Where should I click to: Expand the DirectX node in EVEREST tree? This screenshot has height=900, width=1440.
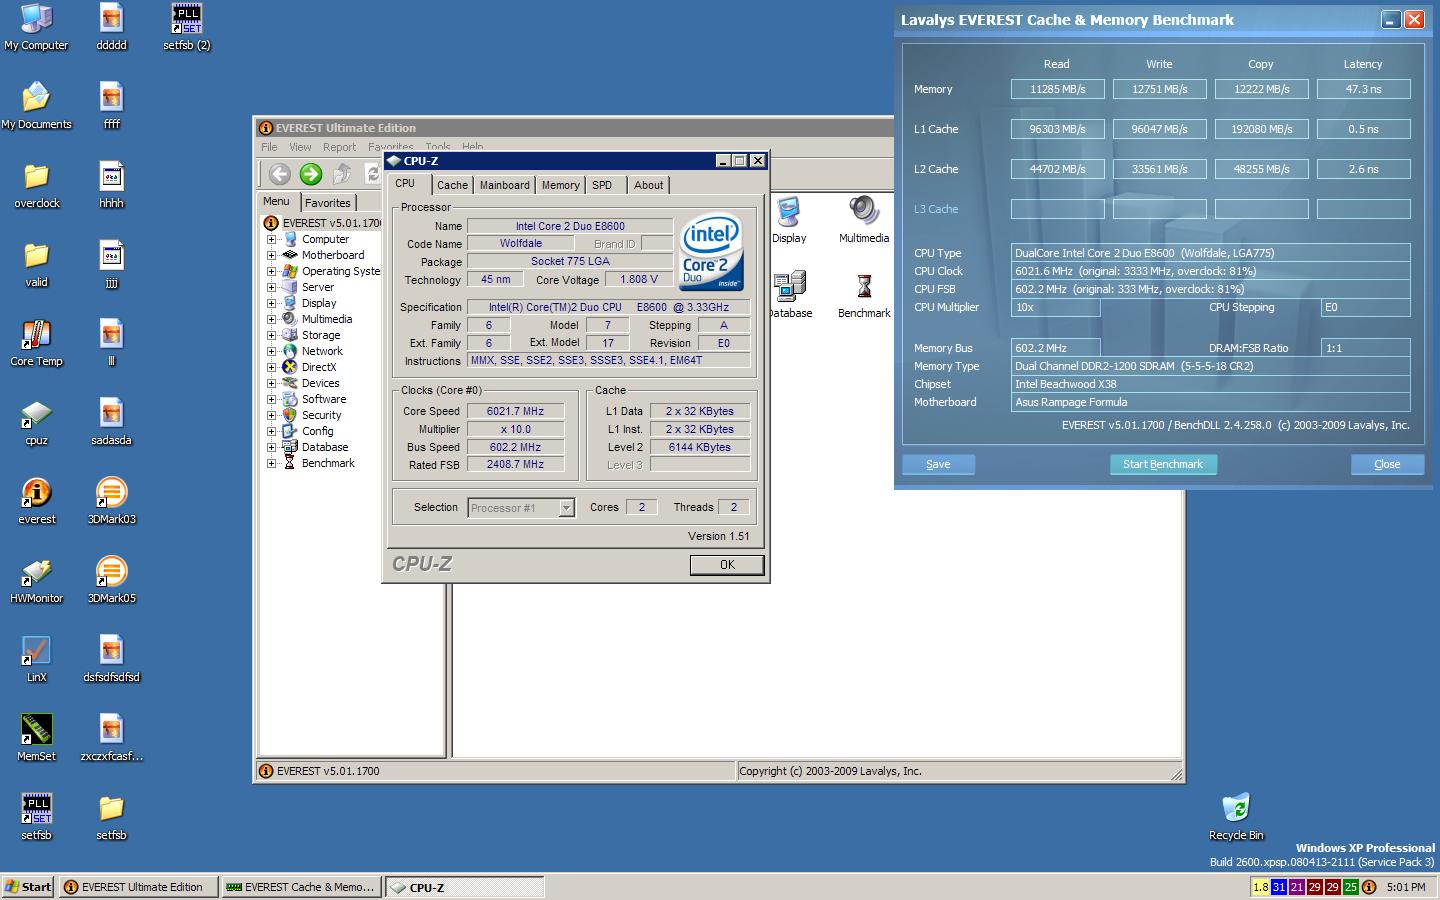pyautogui.click(x=271, y=367)
